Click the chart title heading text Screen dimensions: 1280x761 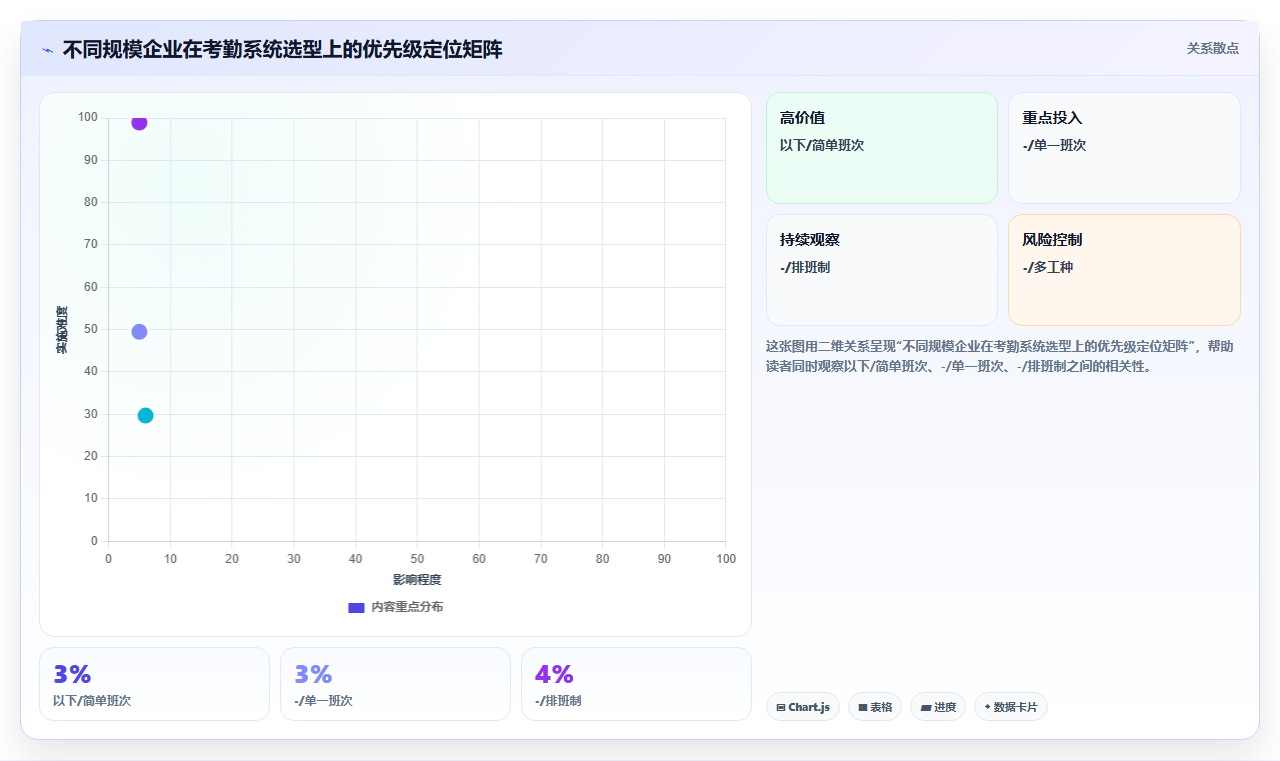point(283,49)
